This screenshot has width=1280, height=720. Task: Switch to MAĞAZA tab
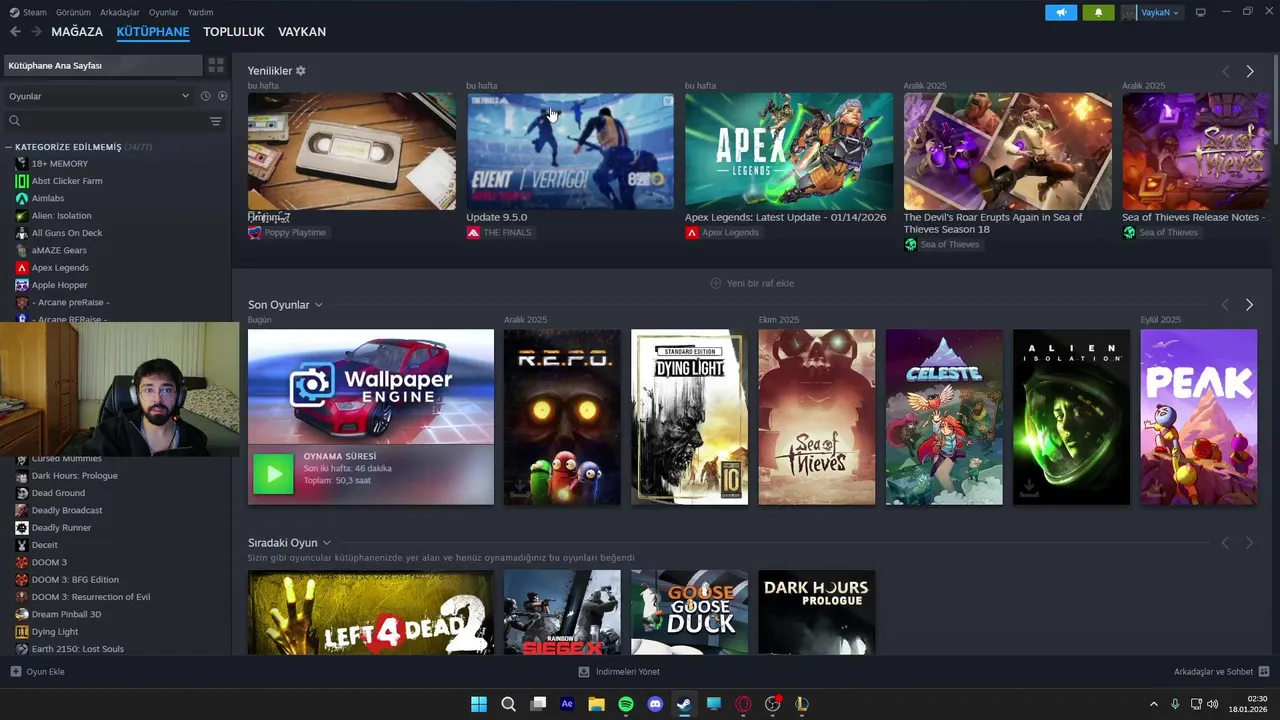pyautogui.click(x=77, y=32)
